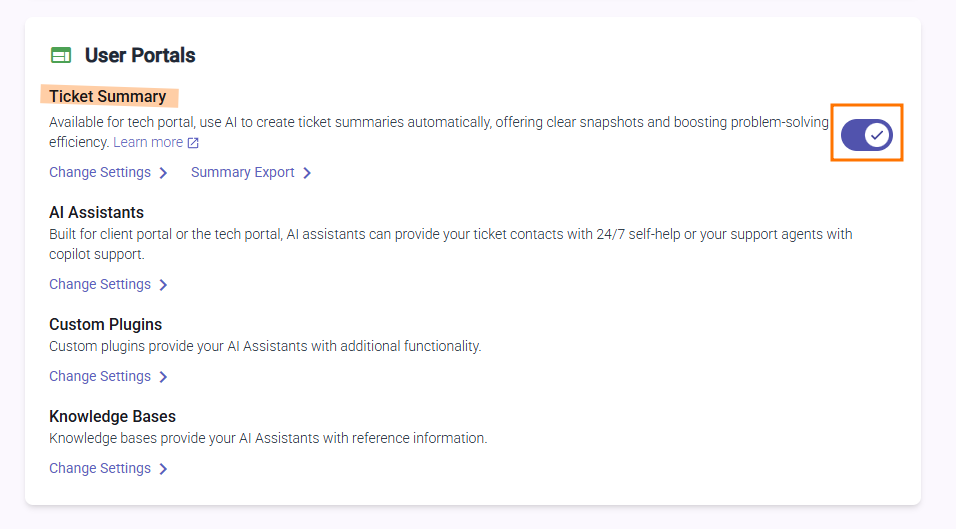Open Change Settings under Custom Plugins

(100, 376)
